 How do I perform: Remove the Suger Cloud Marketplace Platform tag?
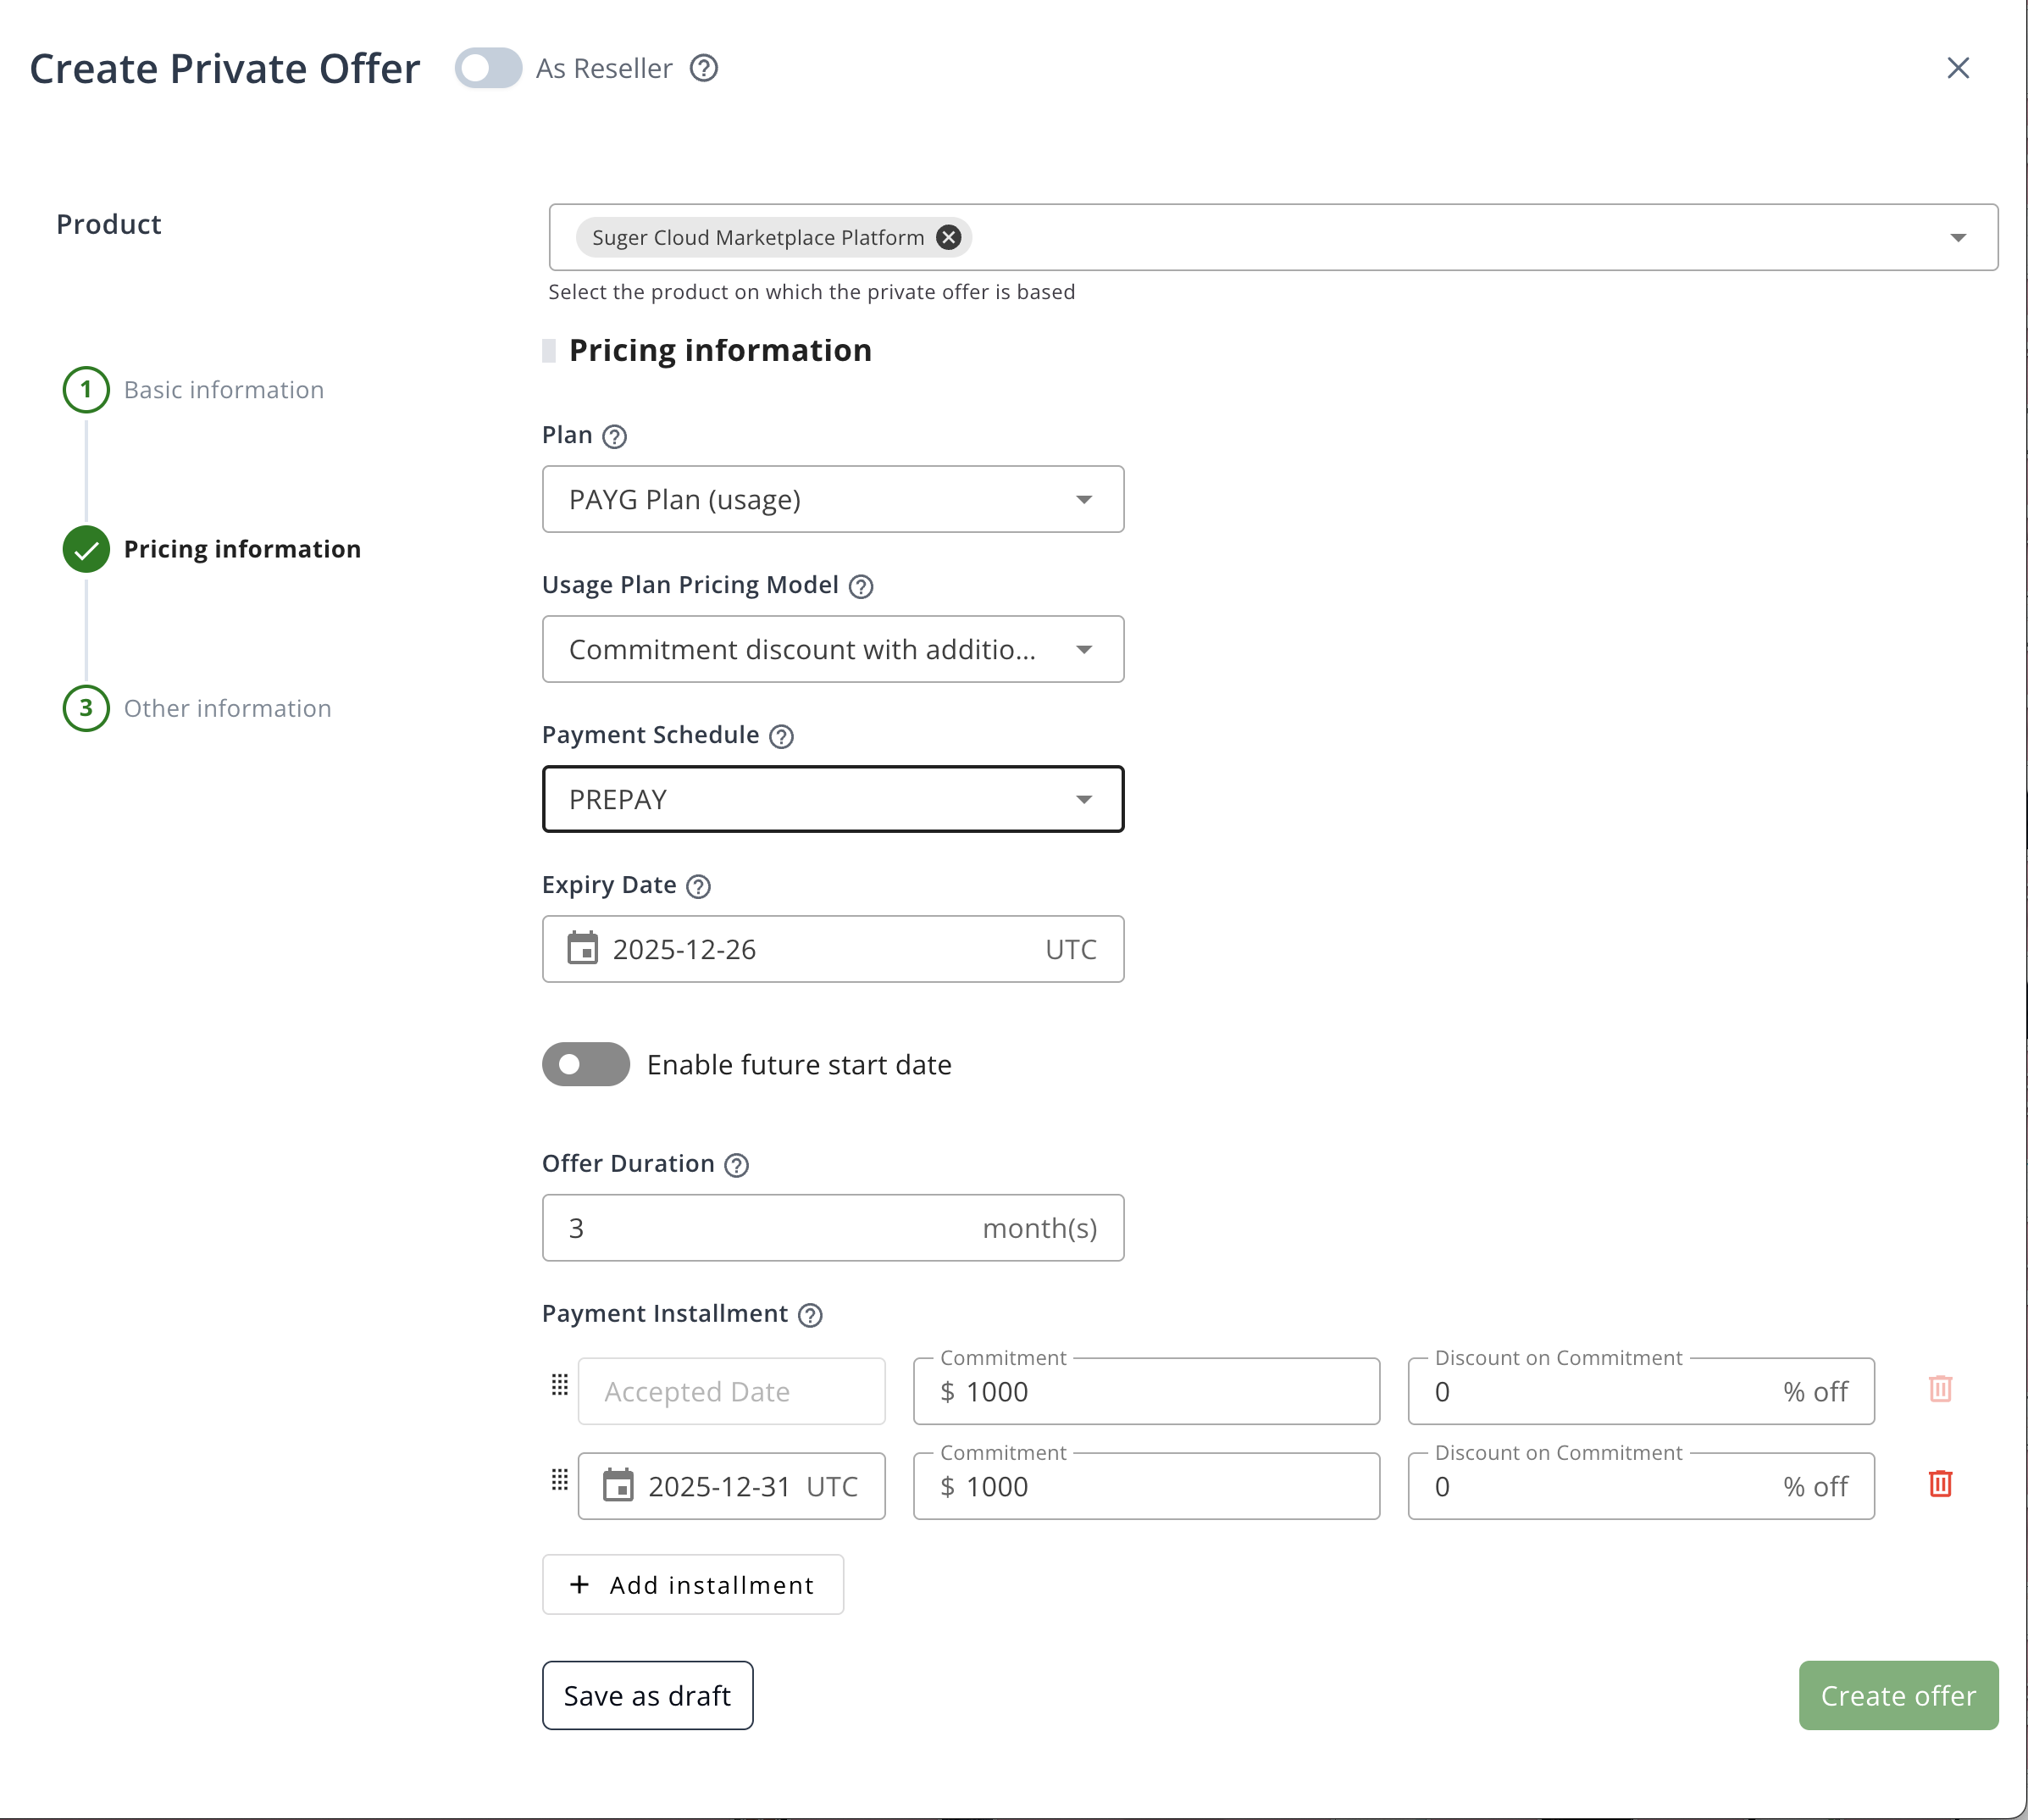[948, 237]
